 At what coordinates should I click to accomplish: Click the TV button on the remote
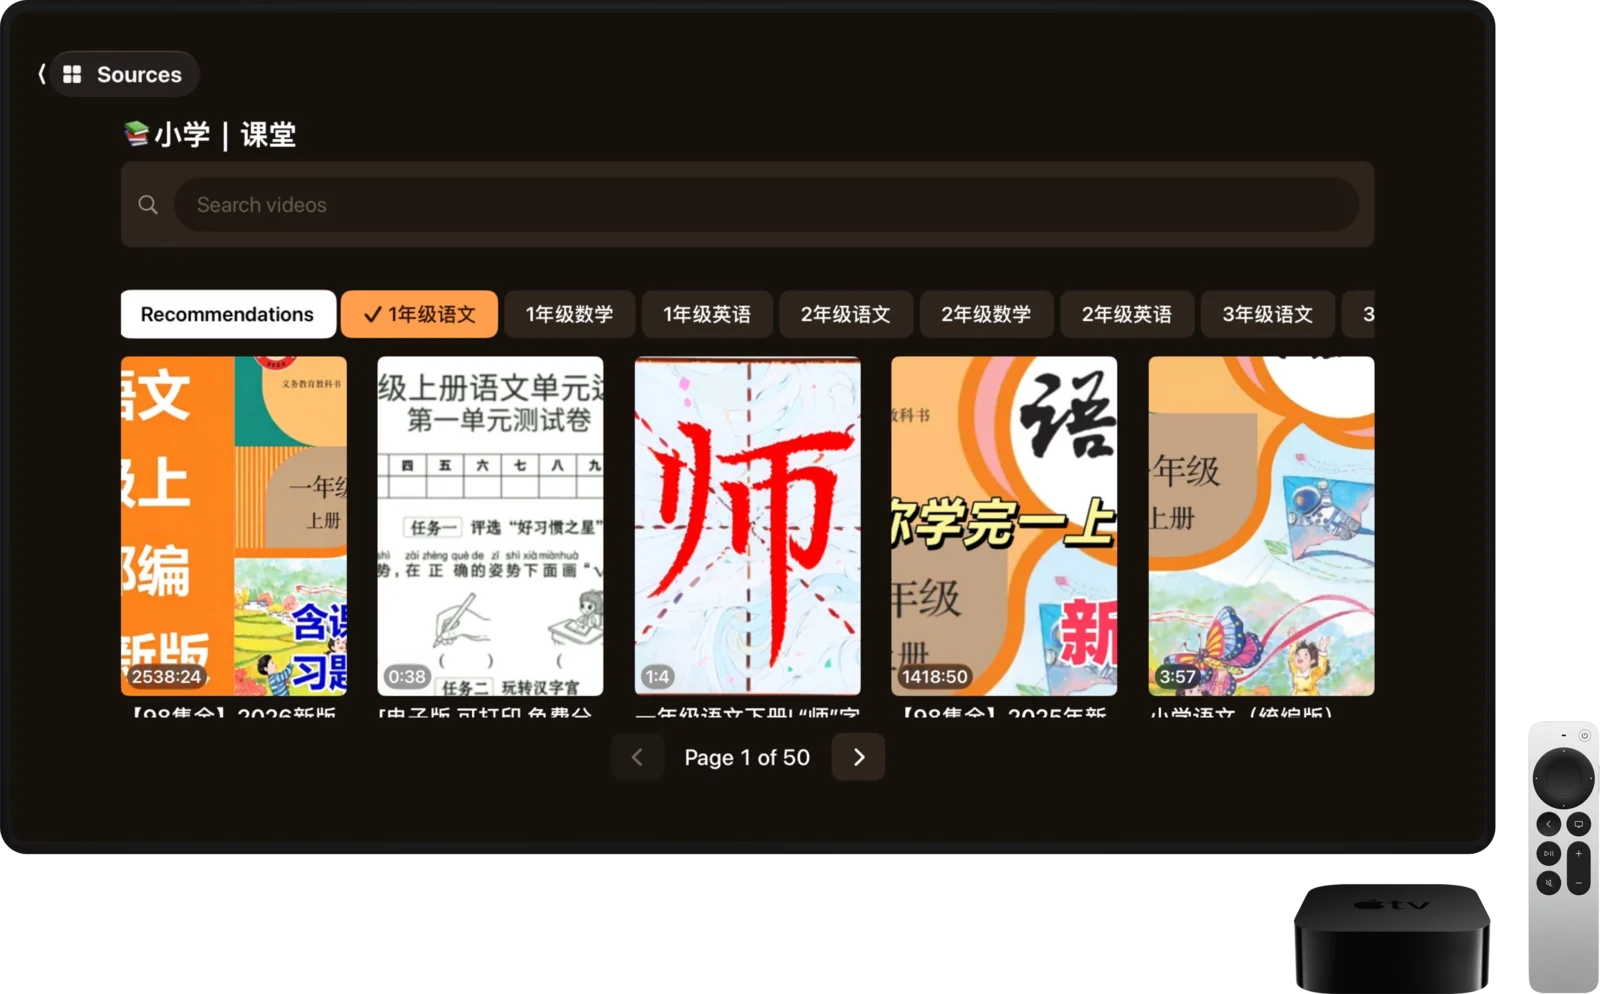pos(1578,824)
